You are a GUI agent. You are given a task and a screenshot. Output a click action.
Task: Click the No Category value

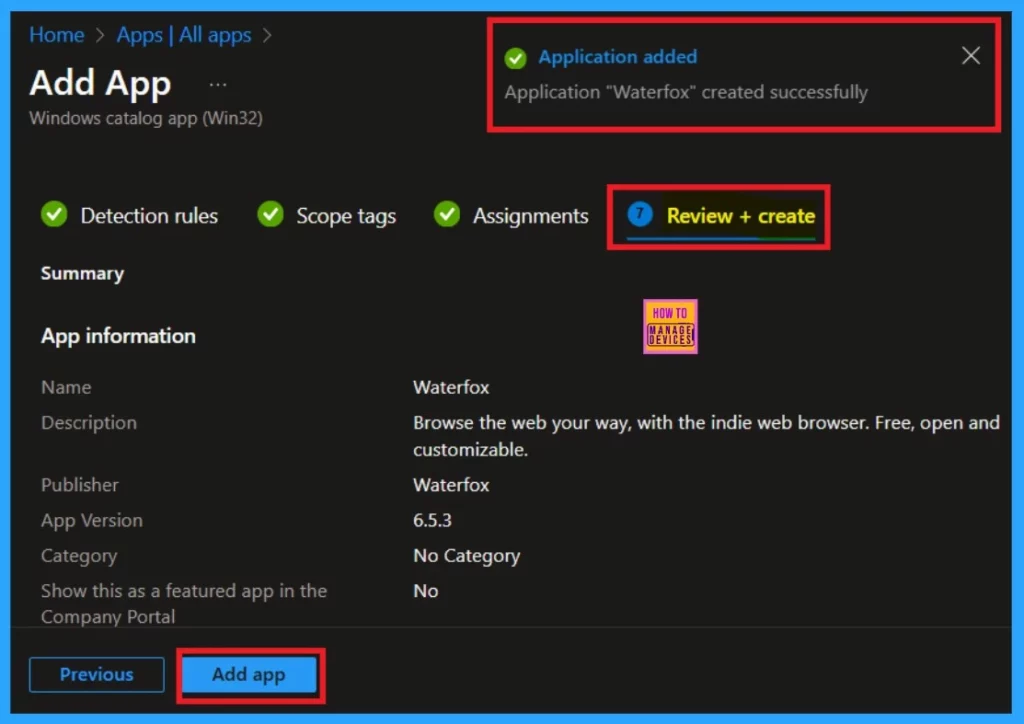point(466,556)
